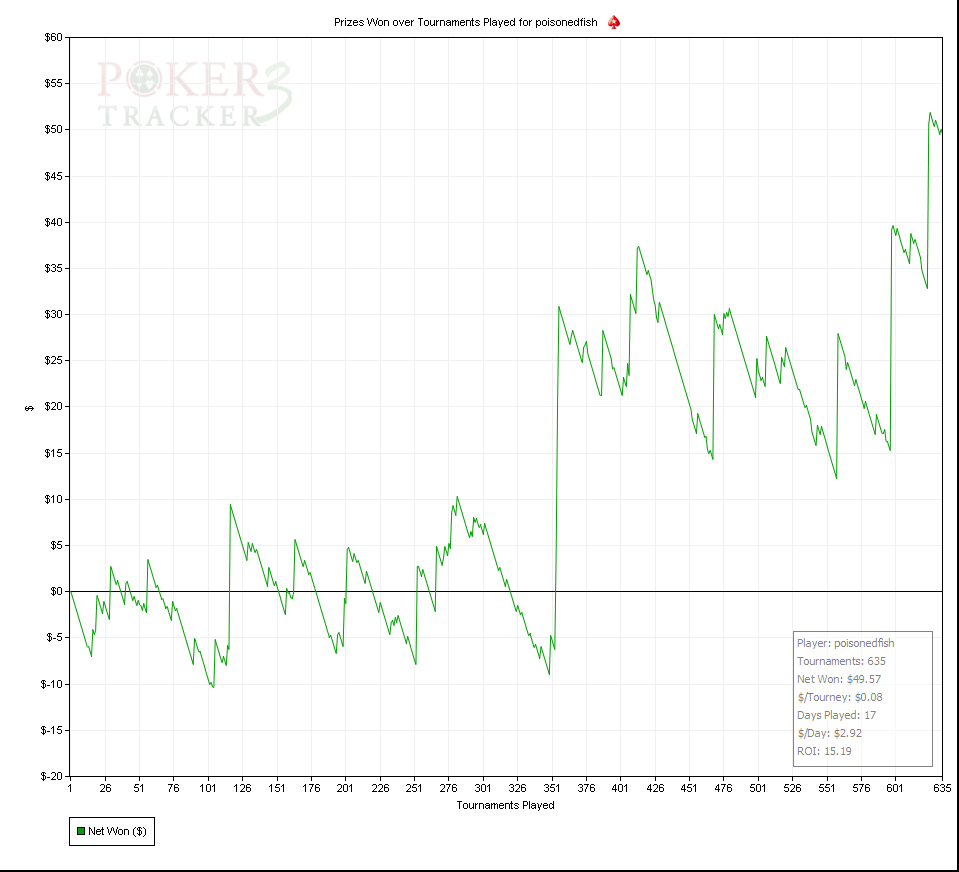The width and height of the screenshot is (959, 872).
Task: Click the '$10' y-axis label
Action: click(53, 500)
